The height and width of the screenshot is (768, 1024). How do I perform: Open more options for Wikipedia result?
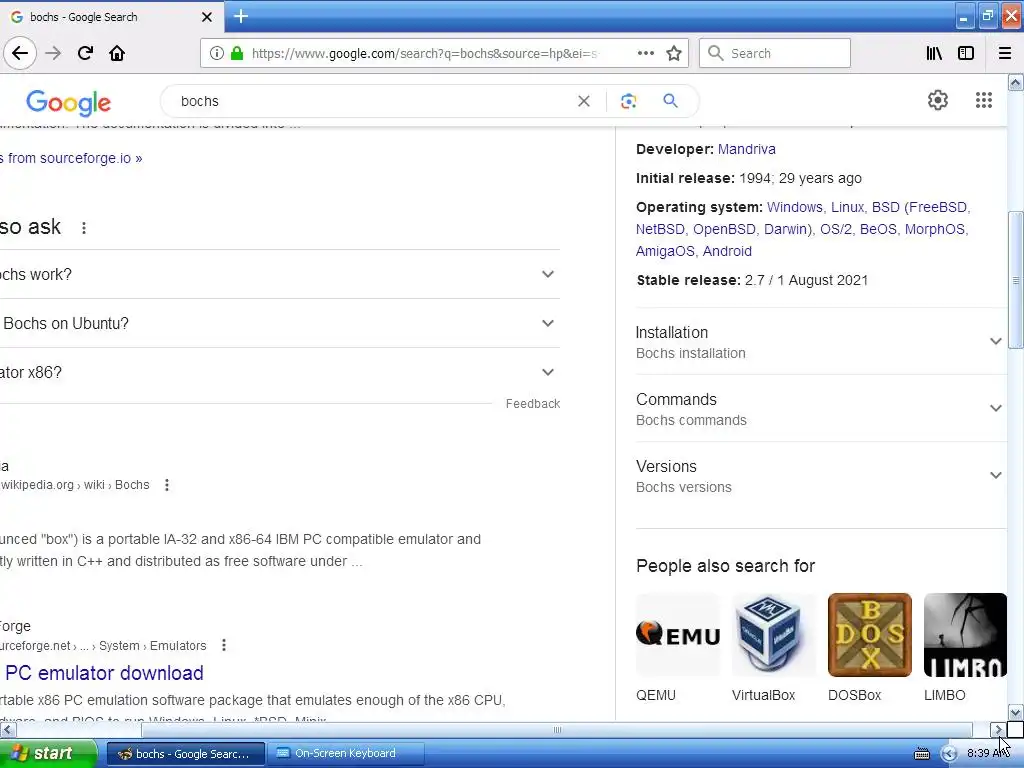167,485
